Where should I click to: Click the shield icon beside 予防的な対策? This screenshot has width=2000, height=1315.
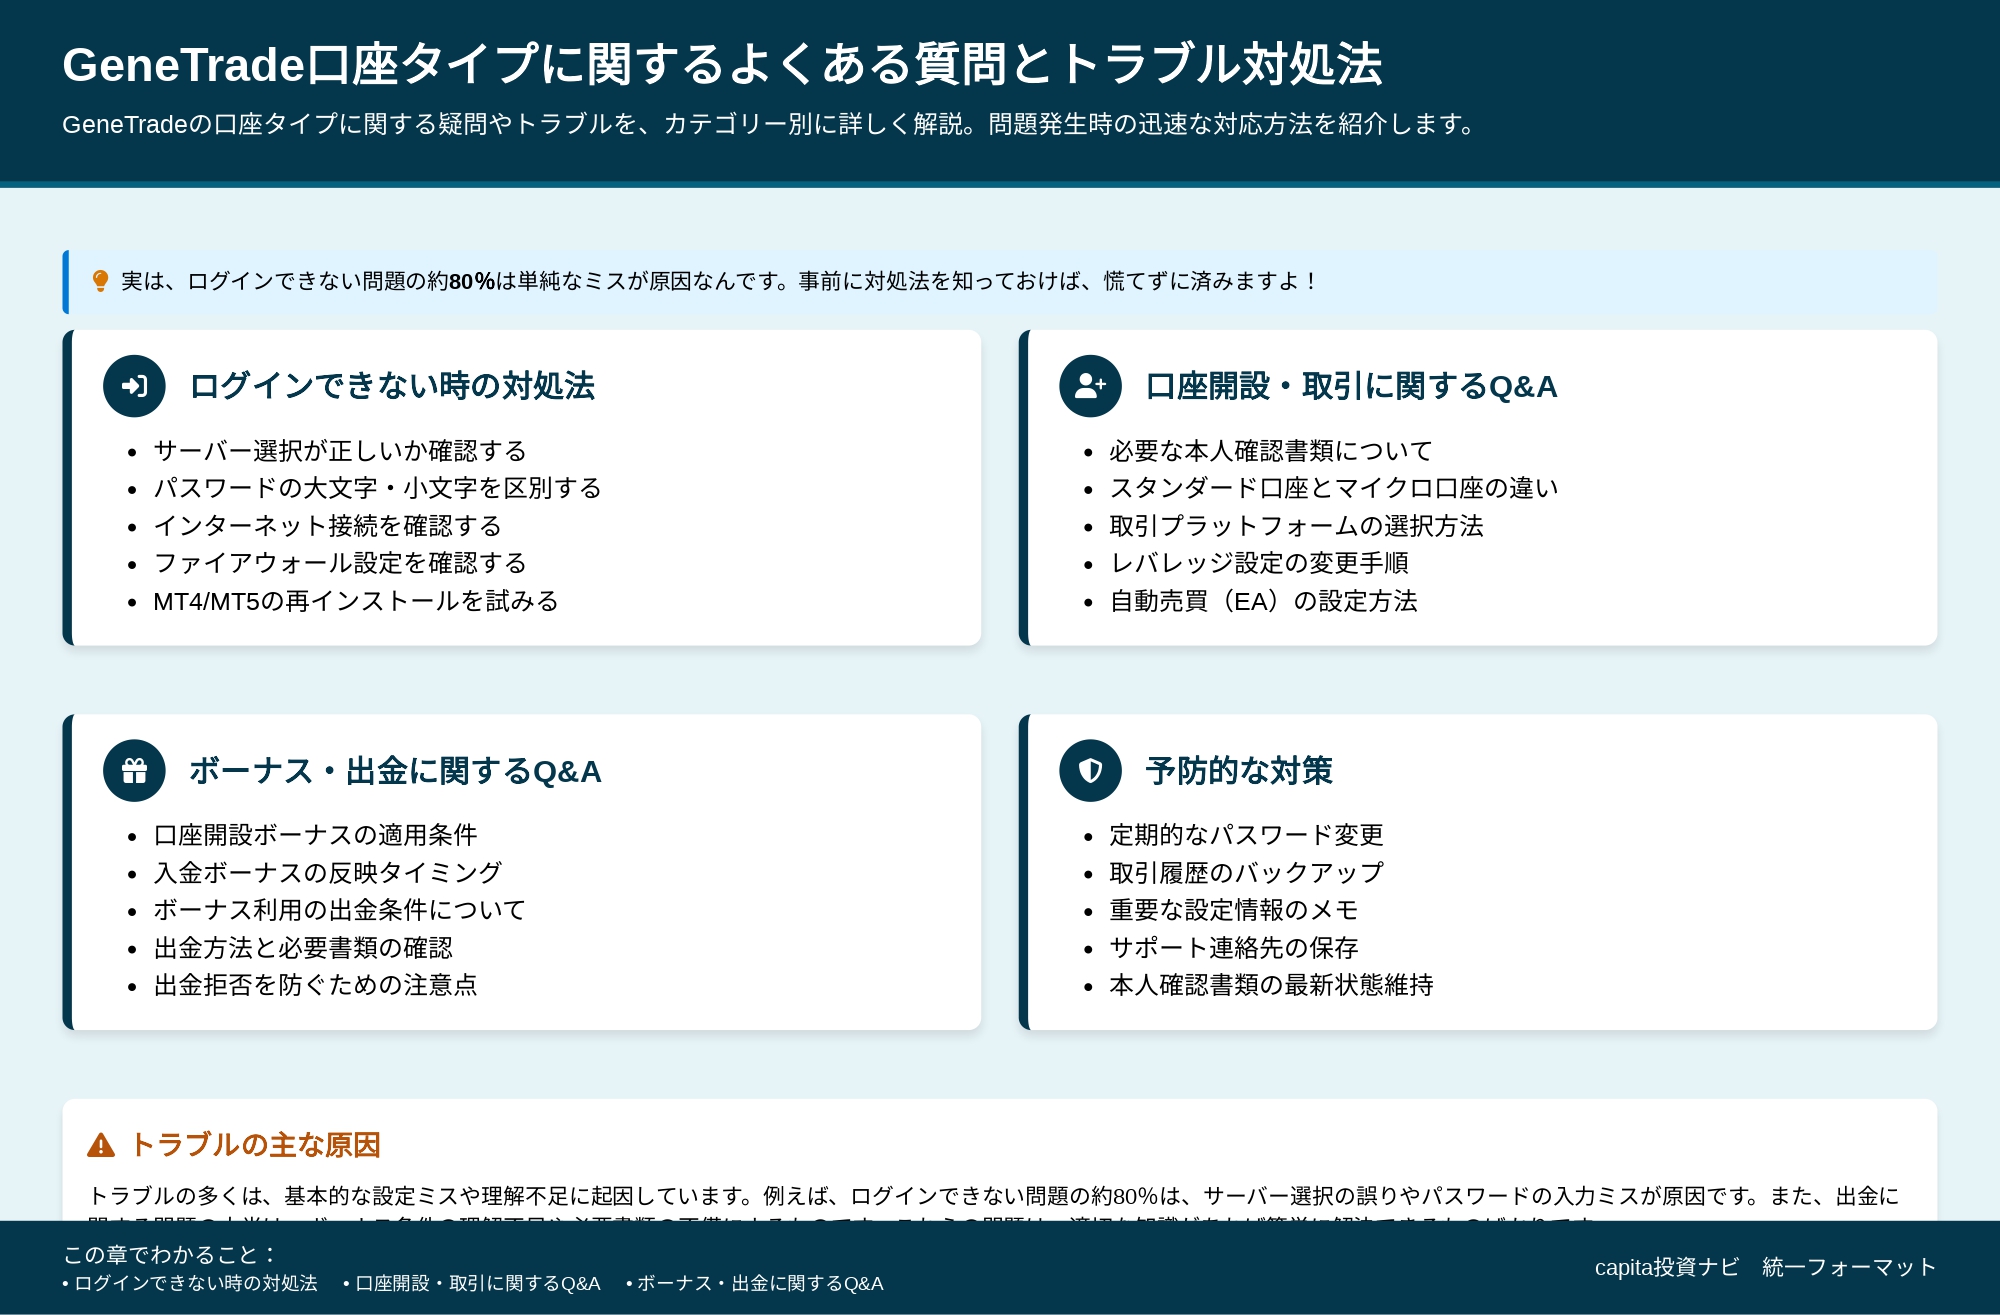coord(1090,771)
